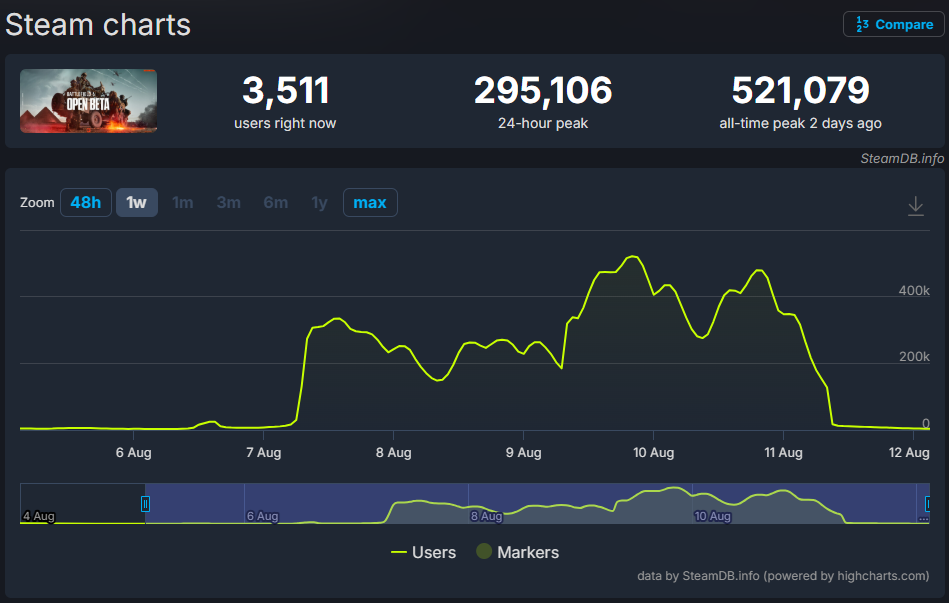Click the all-time peak value 521,079
Screen dimensions: 949x603
pos(800,91)
